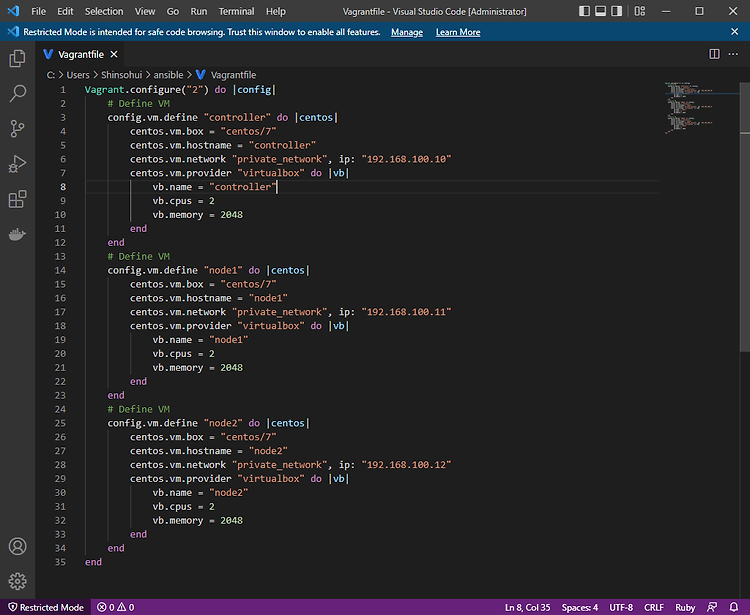This screenshot has width=750, height=615.
Task: Open the Extensions view
Action: pos(17,199)
